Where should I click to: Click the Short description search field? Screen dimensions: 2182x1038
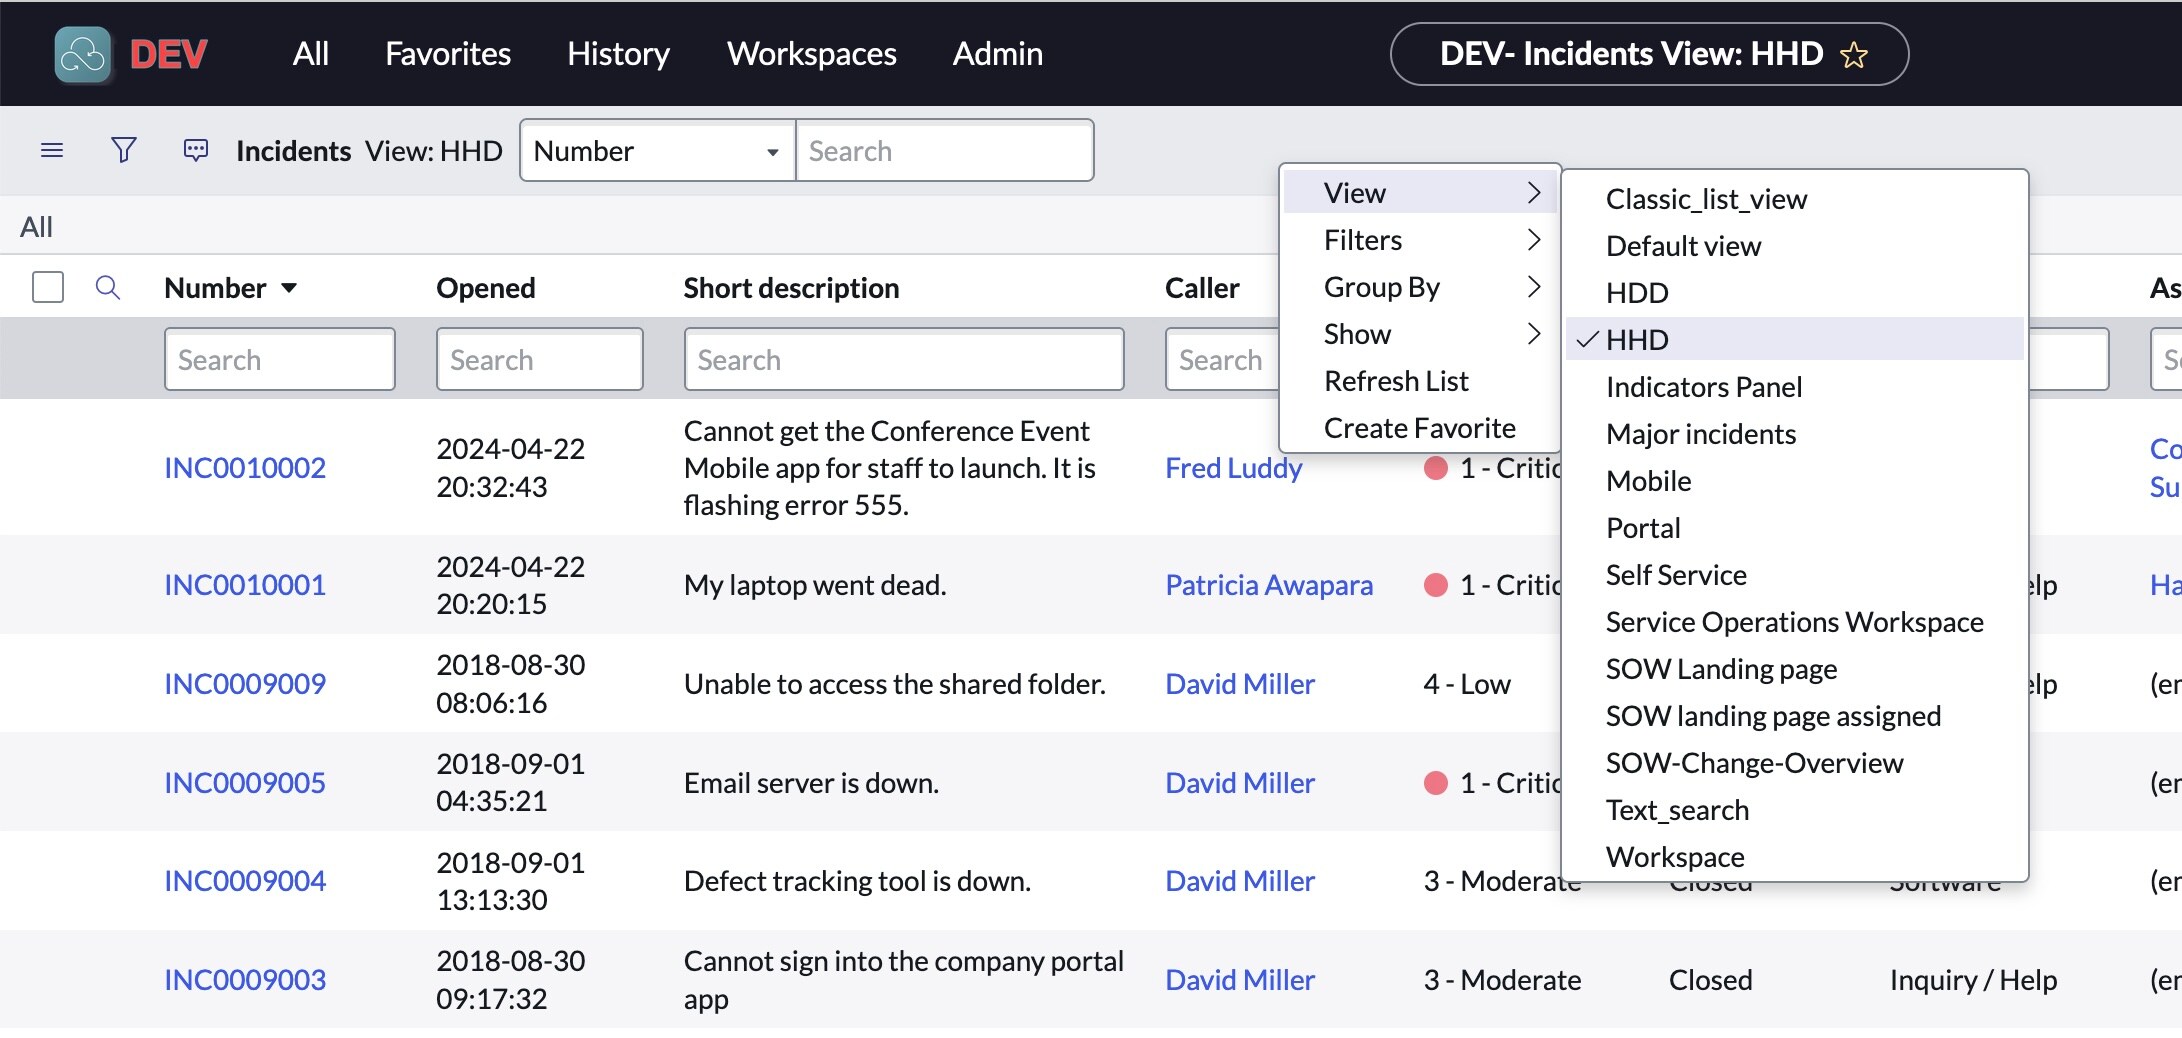(x=903, y=359)
